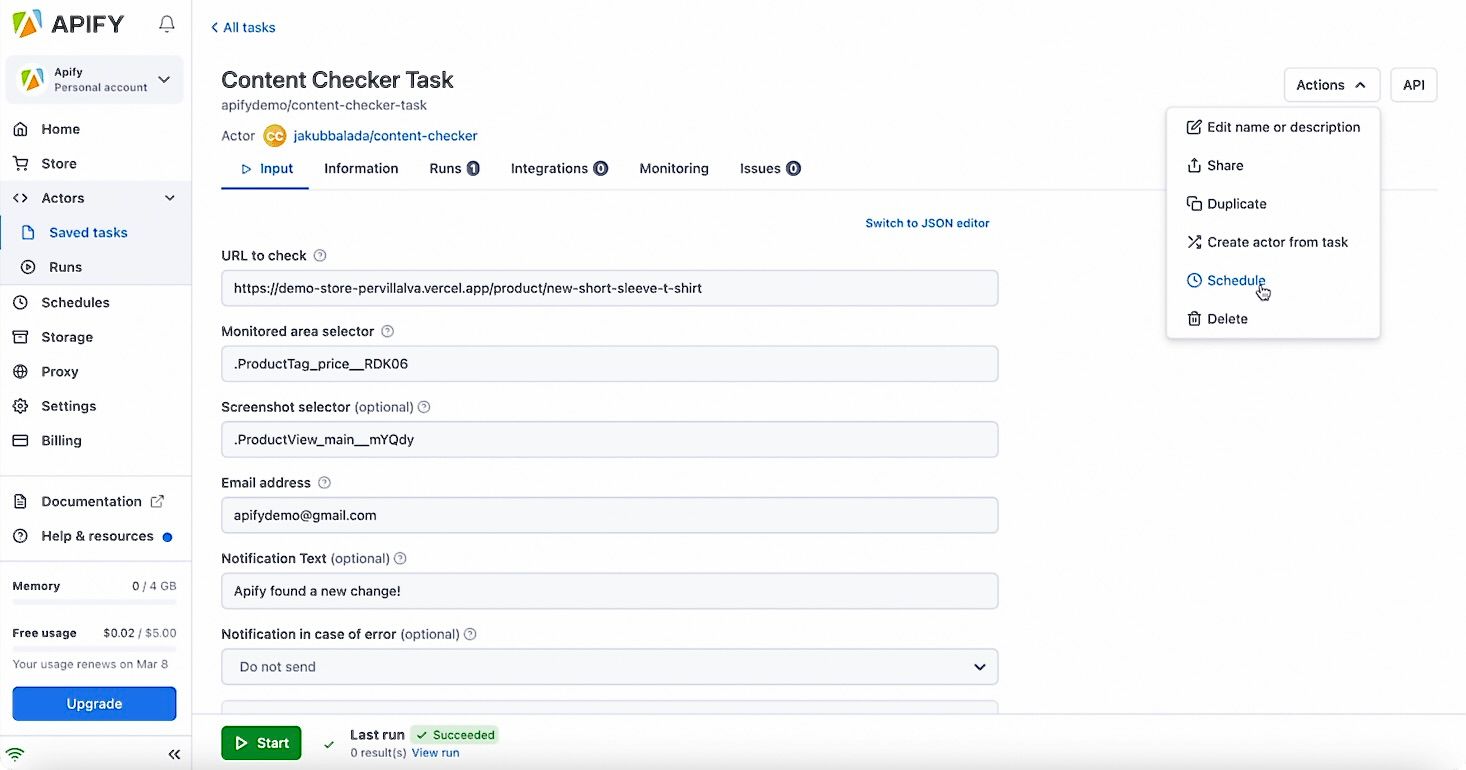Image resolution: width=1466 pixels, height=770 pixels.
Task: Click the blue Upgrade button
Action: (94, 704)
